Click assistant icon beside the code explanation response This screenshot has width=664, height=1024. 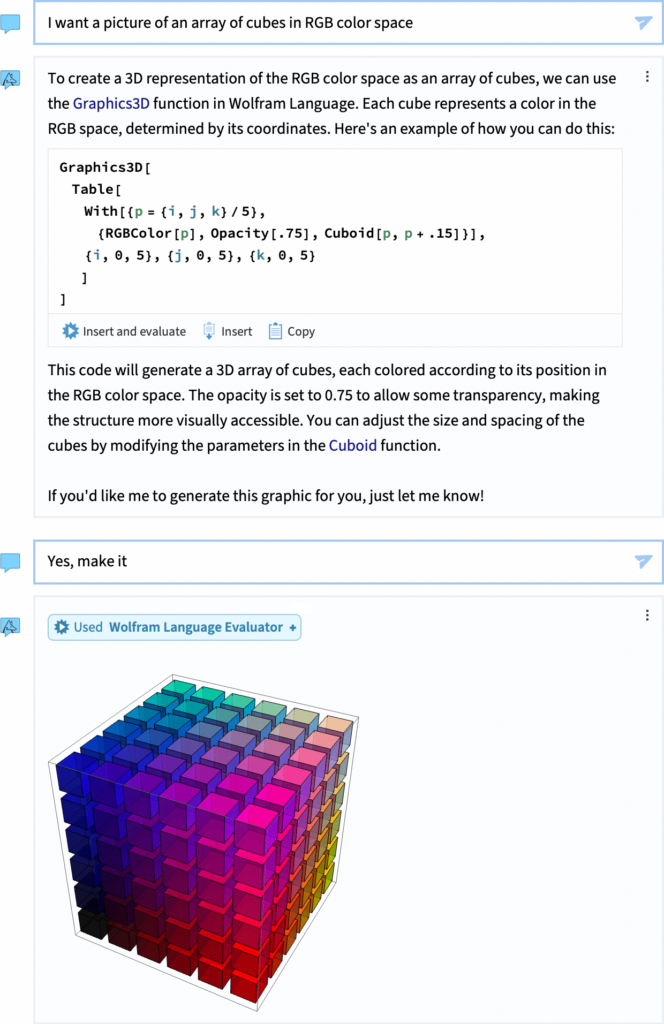pyautogui.click(x=10, y=79)
